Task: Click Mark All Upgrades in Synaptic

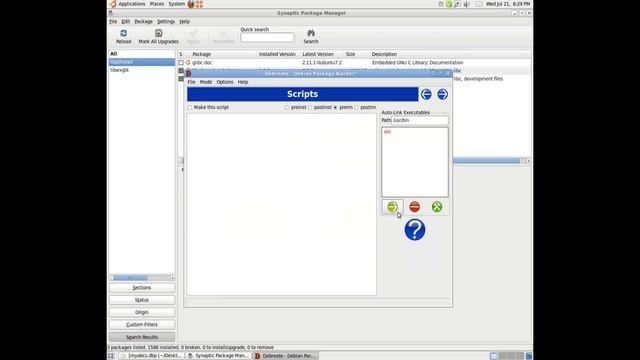Action: click(158, 36)
